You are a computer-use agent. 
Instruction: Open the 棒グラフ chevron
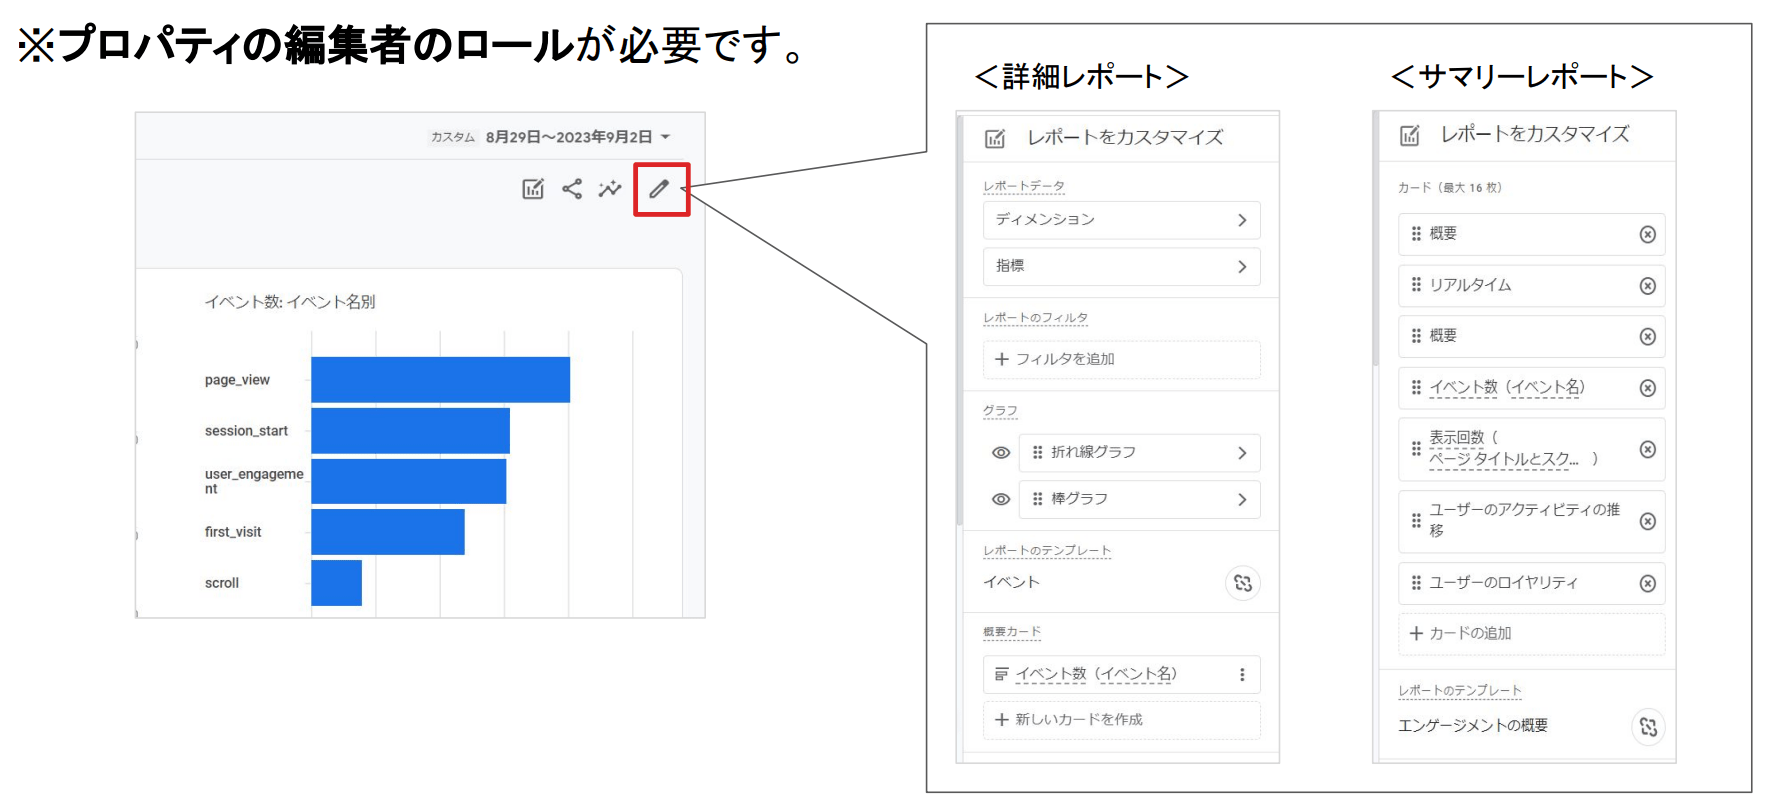pyautogui.click(x=1242, y=499)
